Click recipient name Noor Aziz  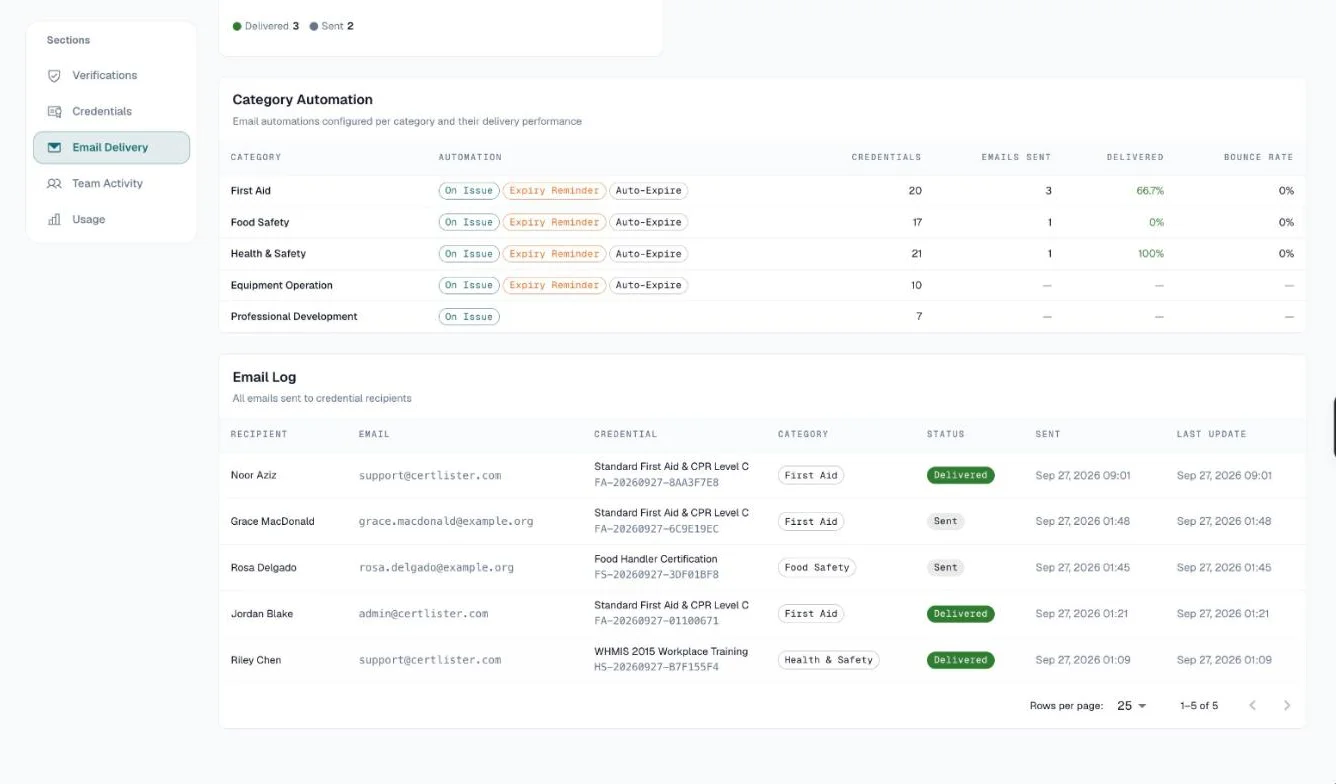point(254,475)
